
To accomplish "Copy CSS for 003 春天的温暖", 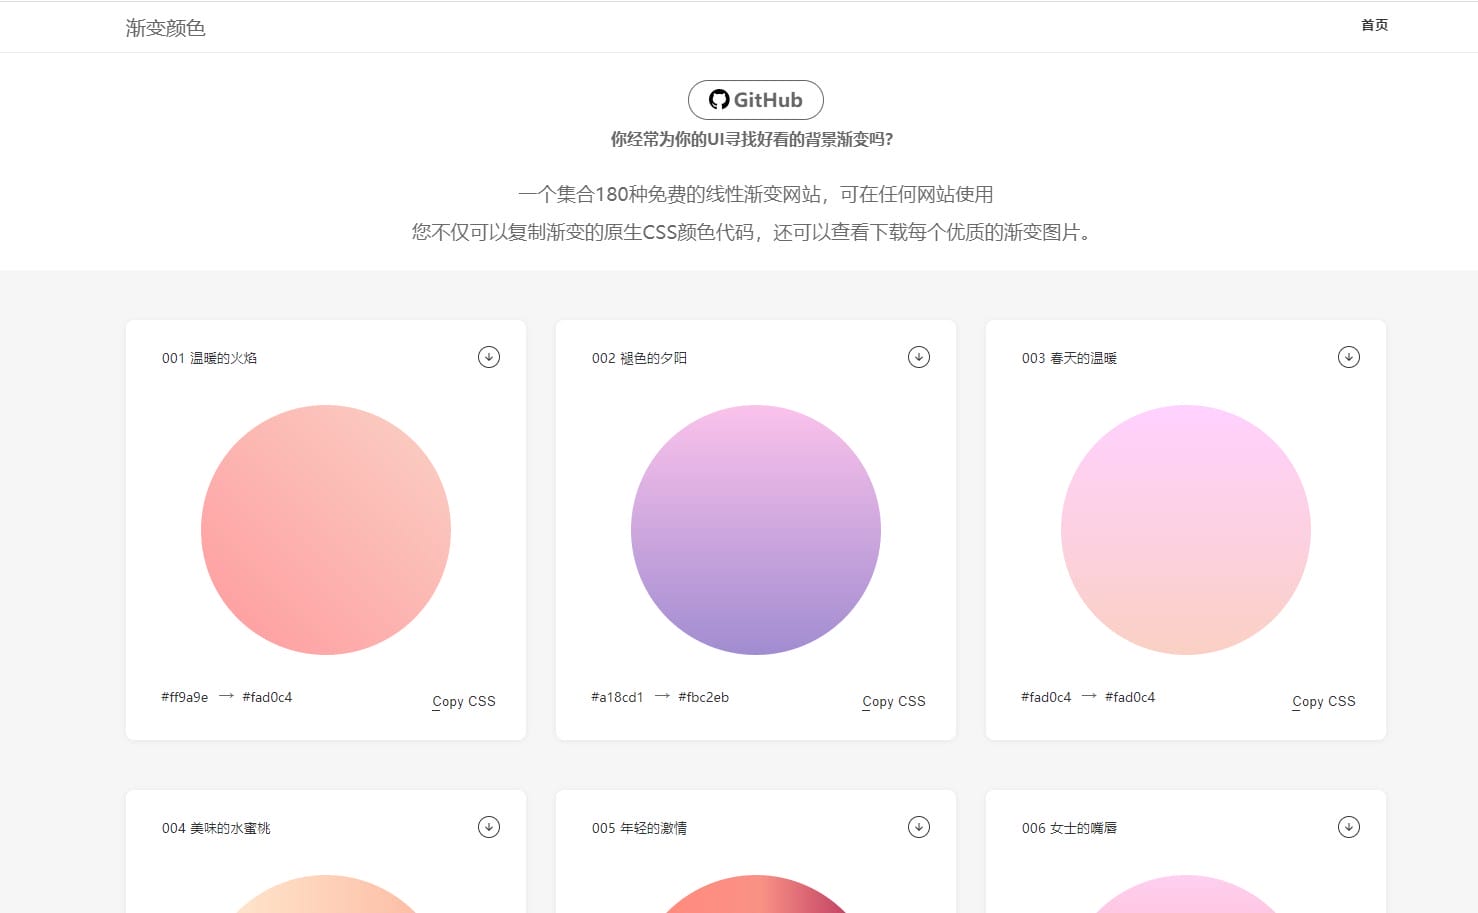I will [x=1324, y=701].
